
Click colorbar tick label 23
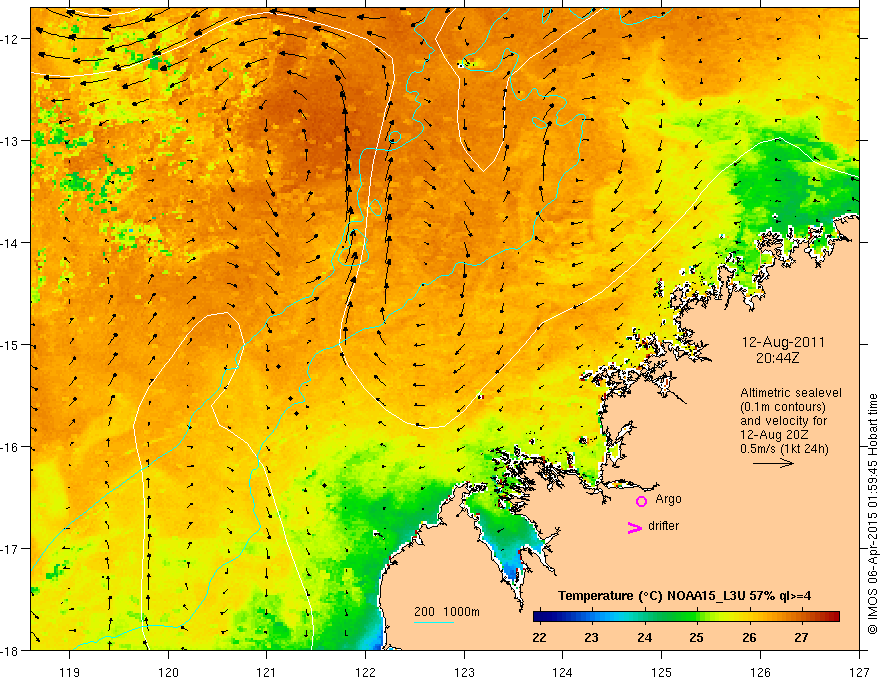(591, 637)
